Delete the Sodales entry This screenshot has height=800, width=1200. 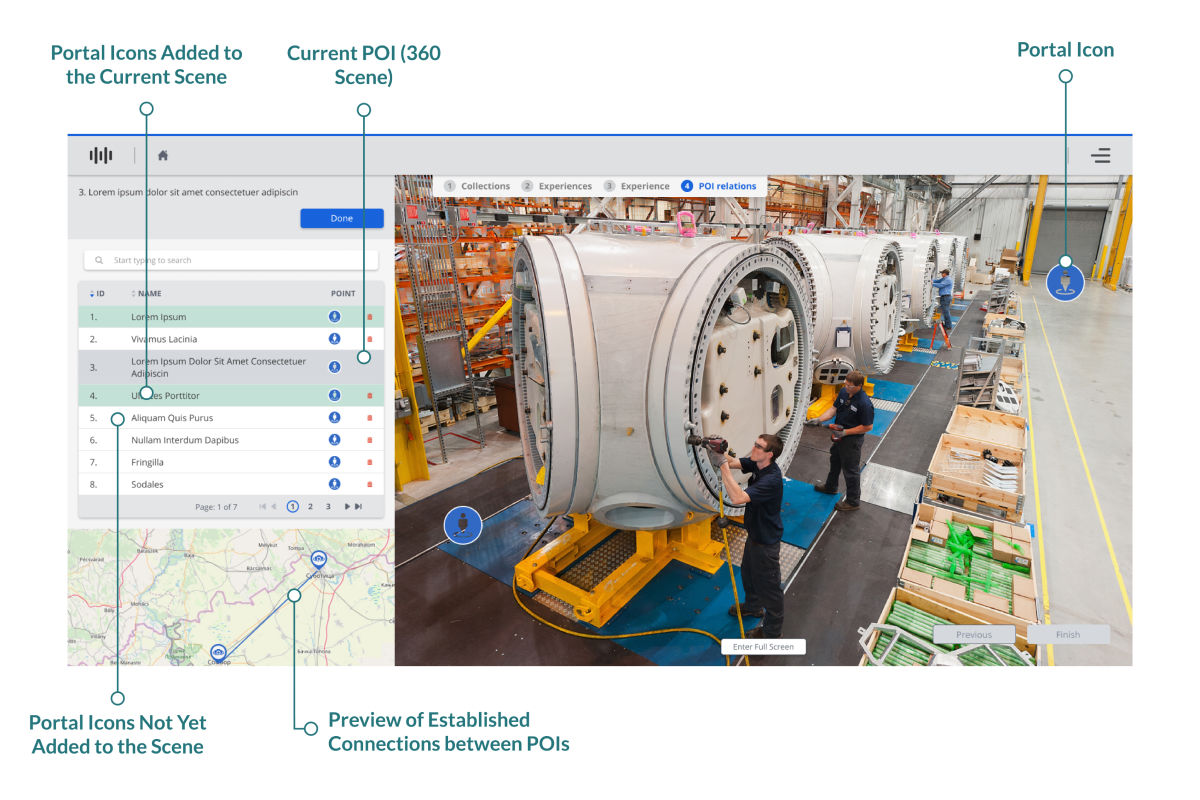point(369,485)
